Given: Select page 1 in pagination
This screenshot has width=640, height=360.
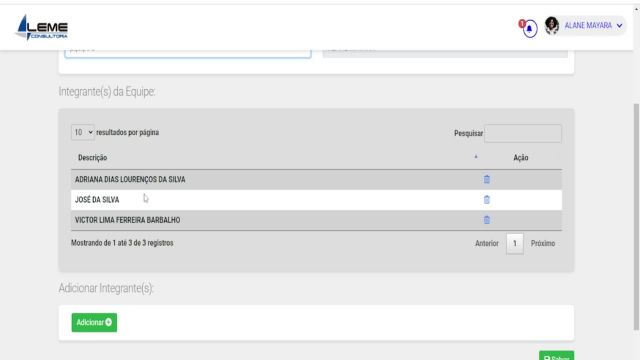Looking at the screenshot, I should click(515, 244).
